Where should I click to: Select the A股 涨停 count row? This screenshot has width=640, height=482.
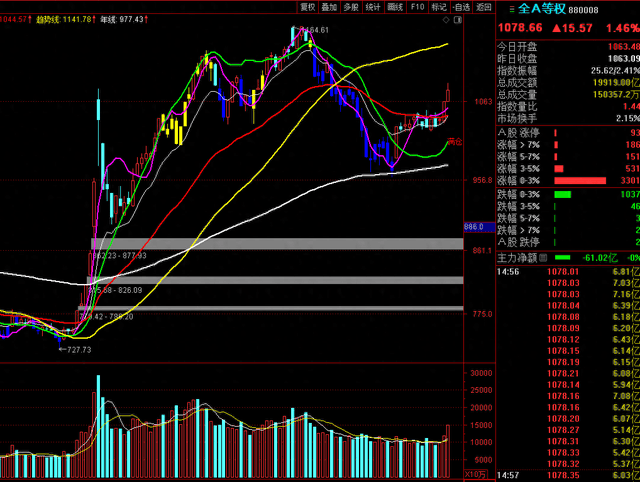click(568, 133)
